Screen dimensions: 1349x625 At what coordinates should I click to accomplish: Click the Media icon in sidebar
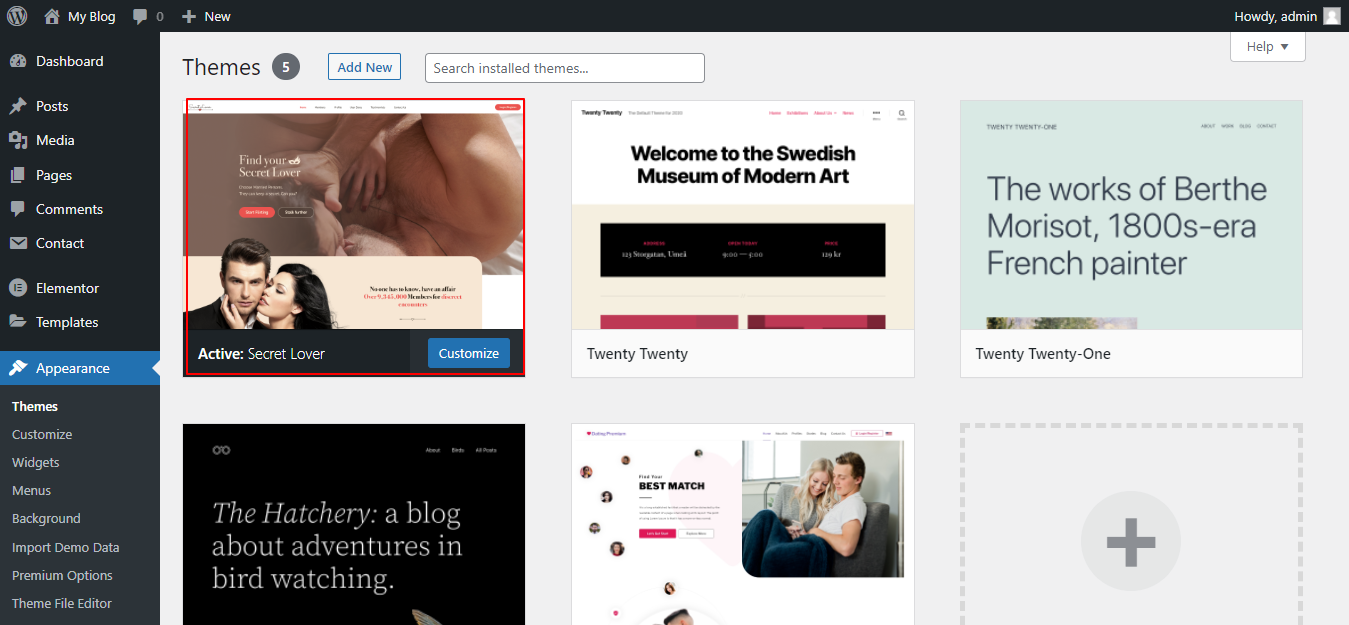[x=18, y=140]
